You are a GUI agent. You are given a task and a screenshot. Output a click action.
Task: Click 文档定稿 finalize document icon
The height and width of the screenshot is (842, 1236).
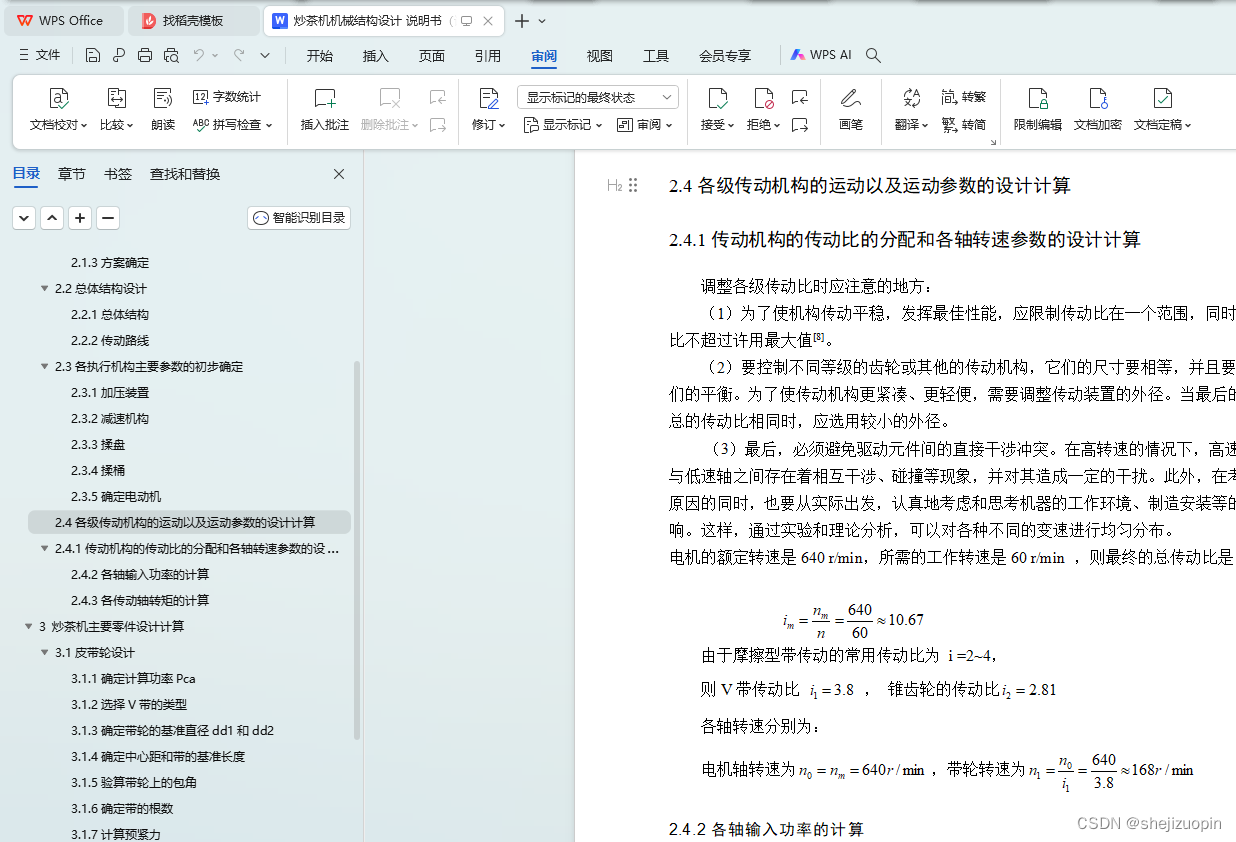[x=1162, y=98]
